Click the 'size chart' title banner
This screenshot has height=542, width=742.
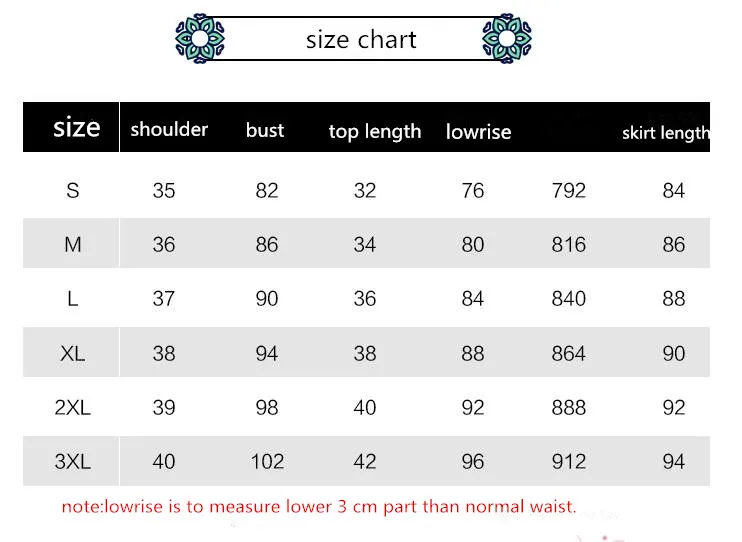(353, 38)
